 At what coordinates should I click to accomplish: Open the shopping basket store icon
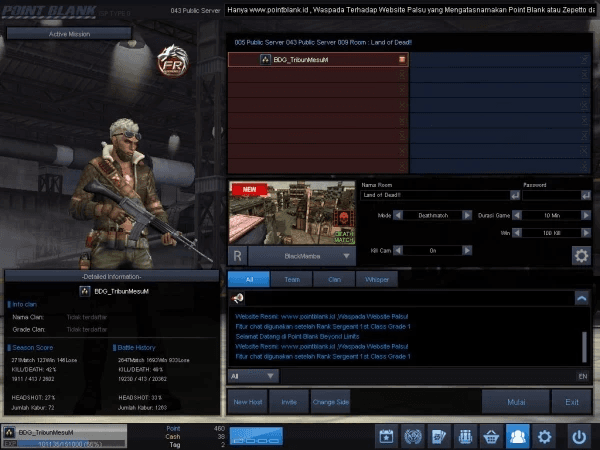point(491,436)
